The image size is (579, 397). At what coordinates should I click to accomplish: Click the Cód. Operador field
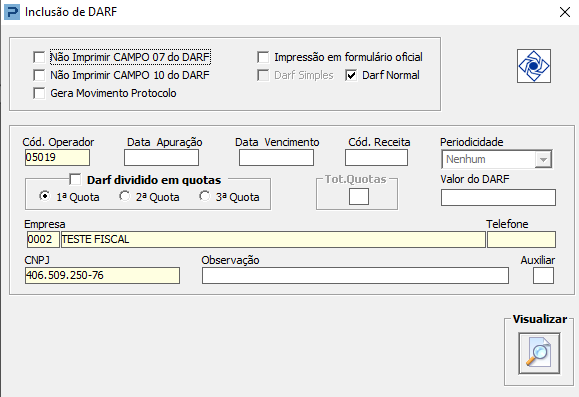tap(57, 158)
